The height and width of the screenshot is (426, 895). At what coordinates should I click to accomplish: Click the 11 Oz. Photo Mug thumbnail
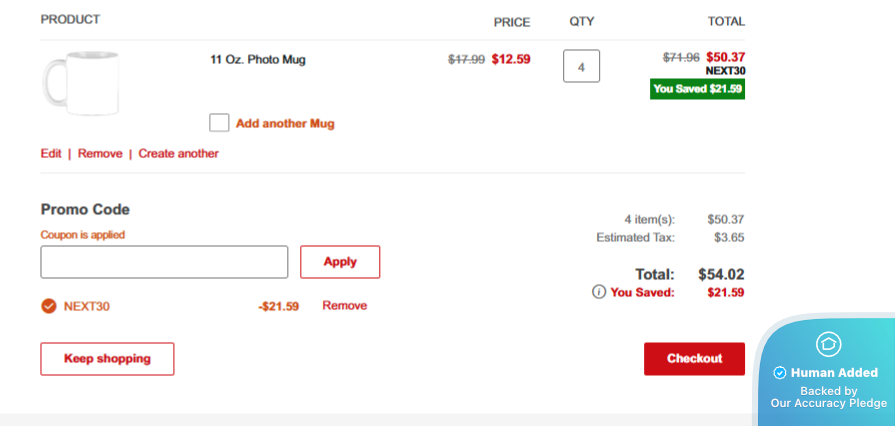pyautogui.click(x=80, y=84)
